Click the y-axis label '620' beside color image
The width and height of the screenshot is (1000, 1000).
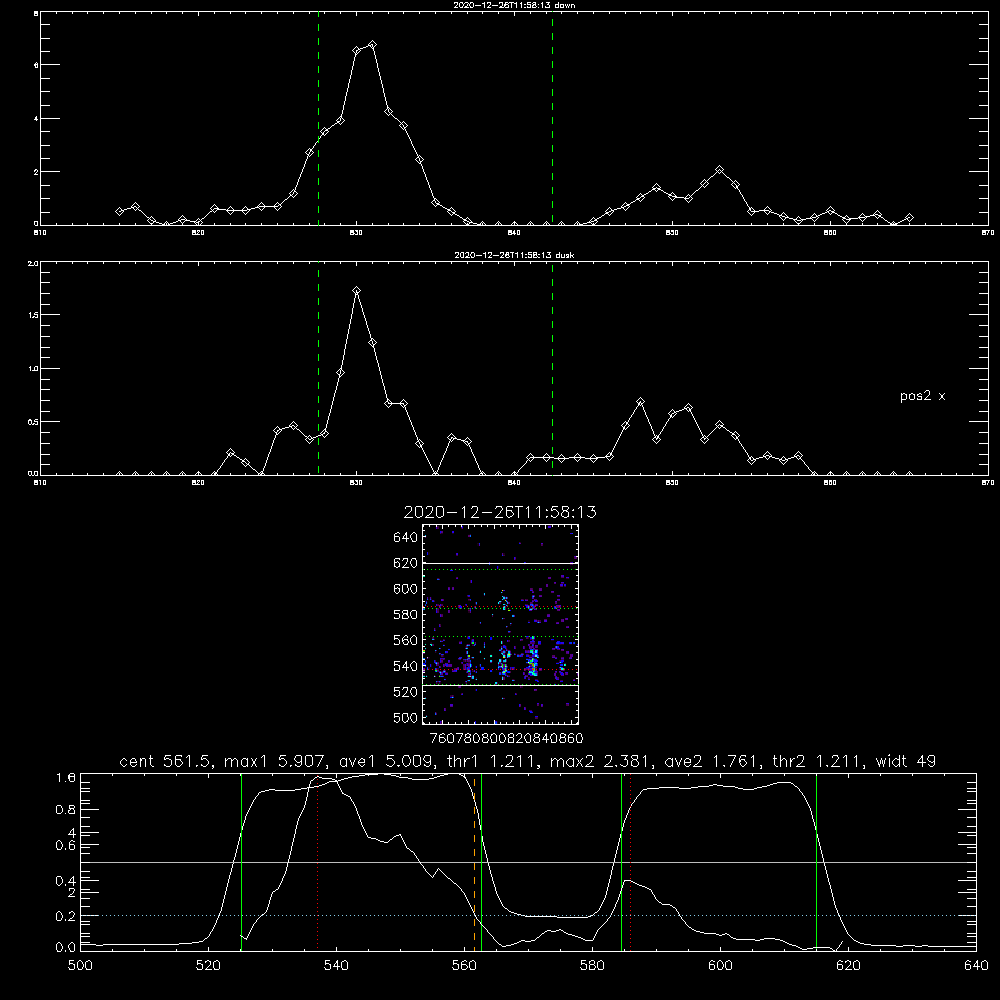click(x=406, y=563)
